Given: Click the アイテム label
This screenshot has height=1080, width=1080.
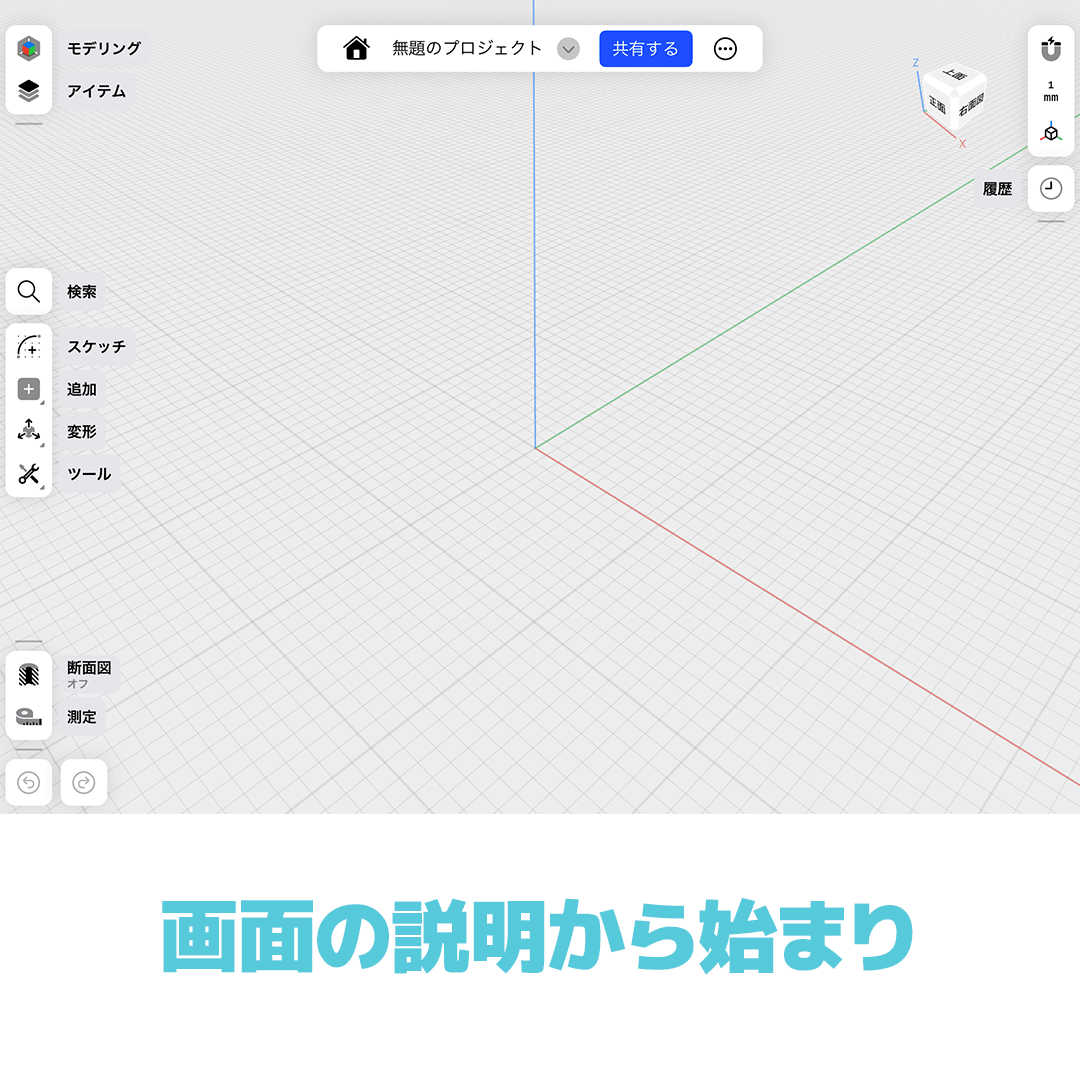Looking at the screenshot, I should coord(96,91).
